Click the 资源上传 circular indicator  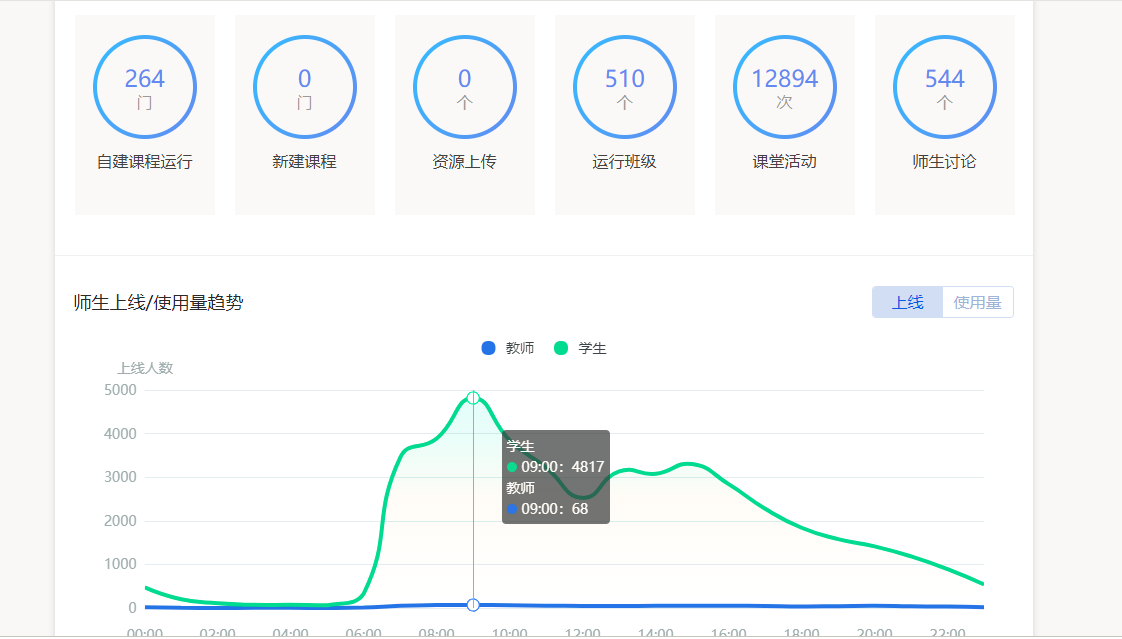click(465, 86)
